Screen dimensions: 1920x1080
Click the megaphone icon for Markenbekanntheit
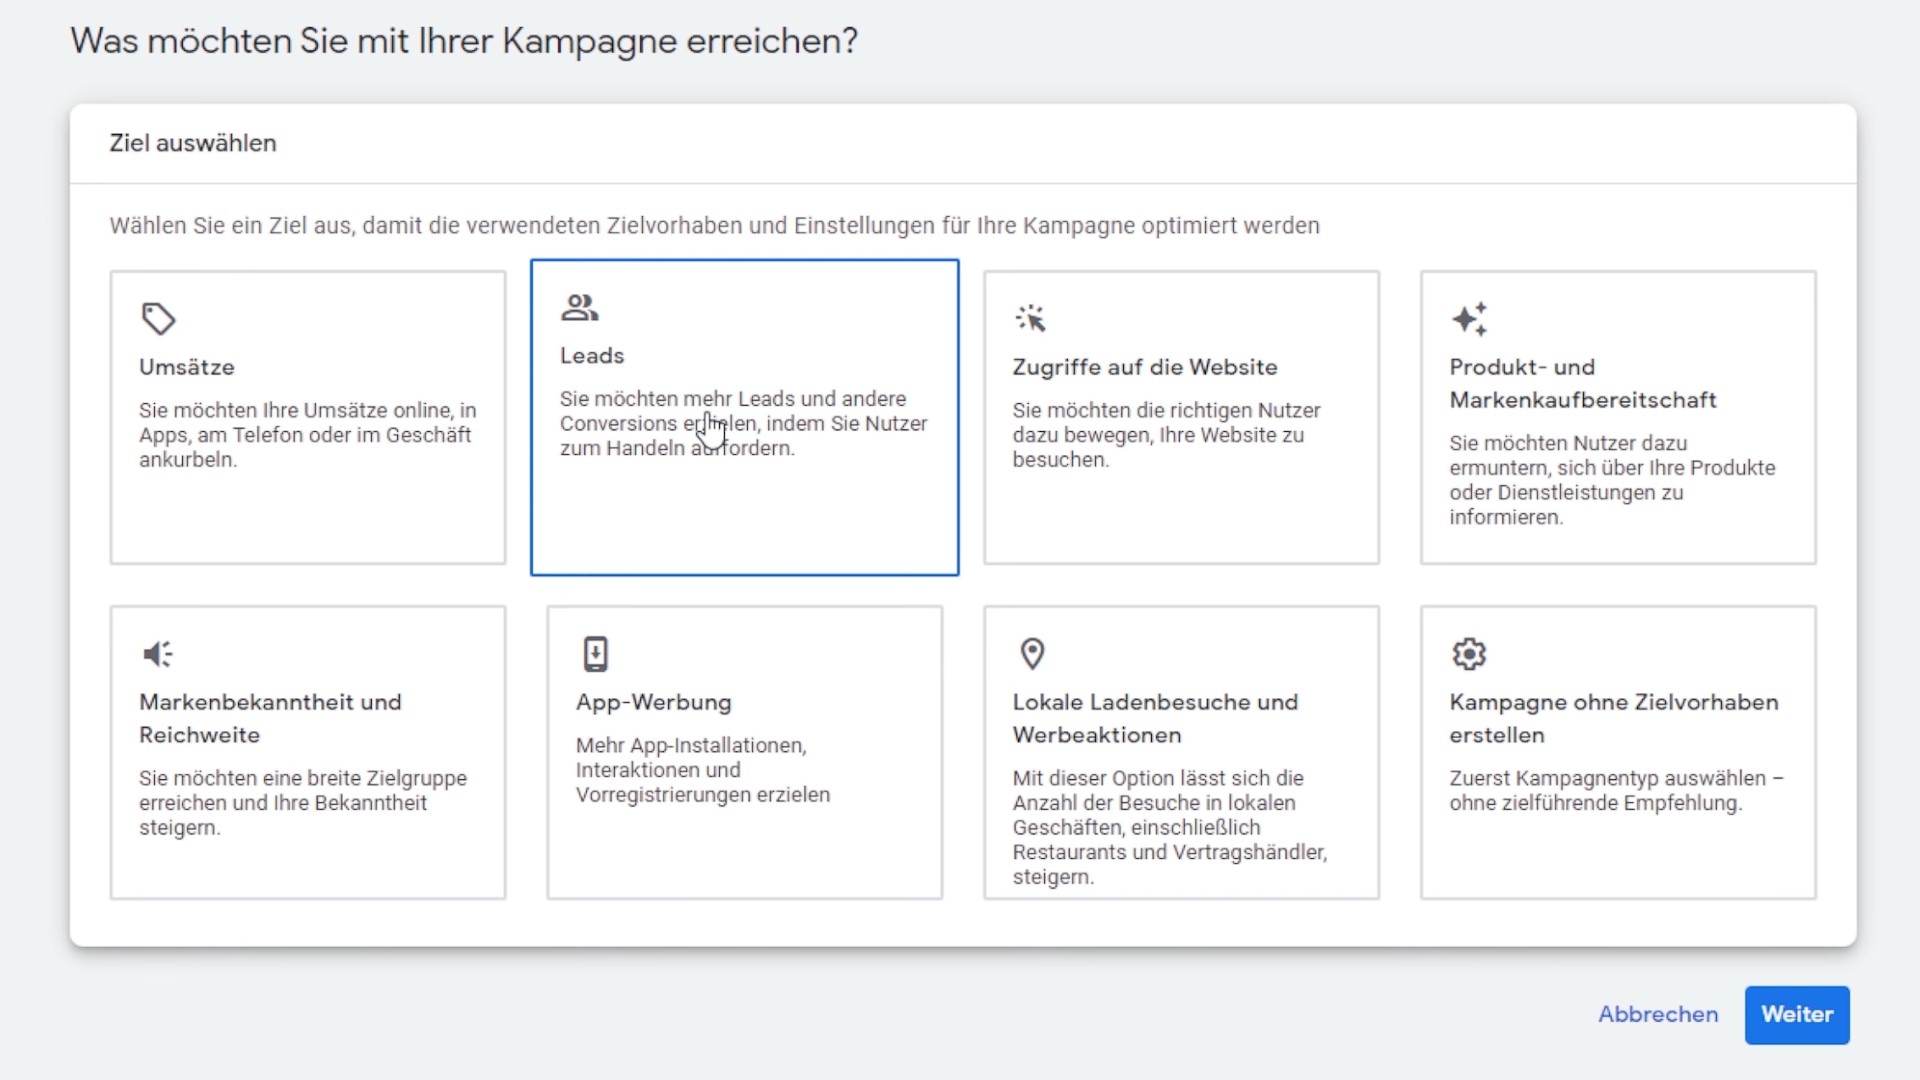pos(158,654)
